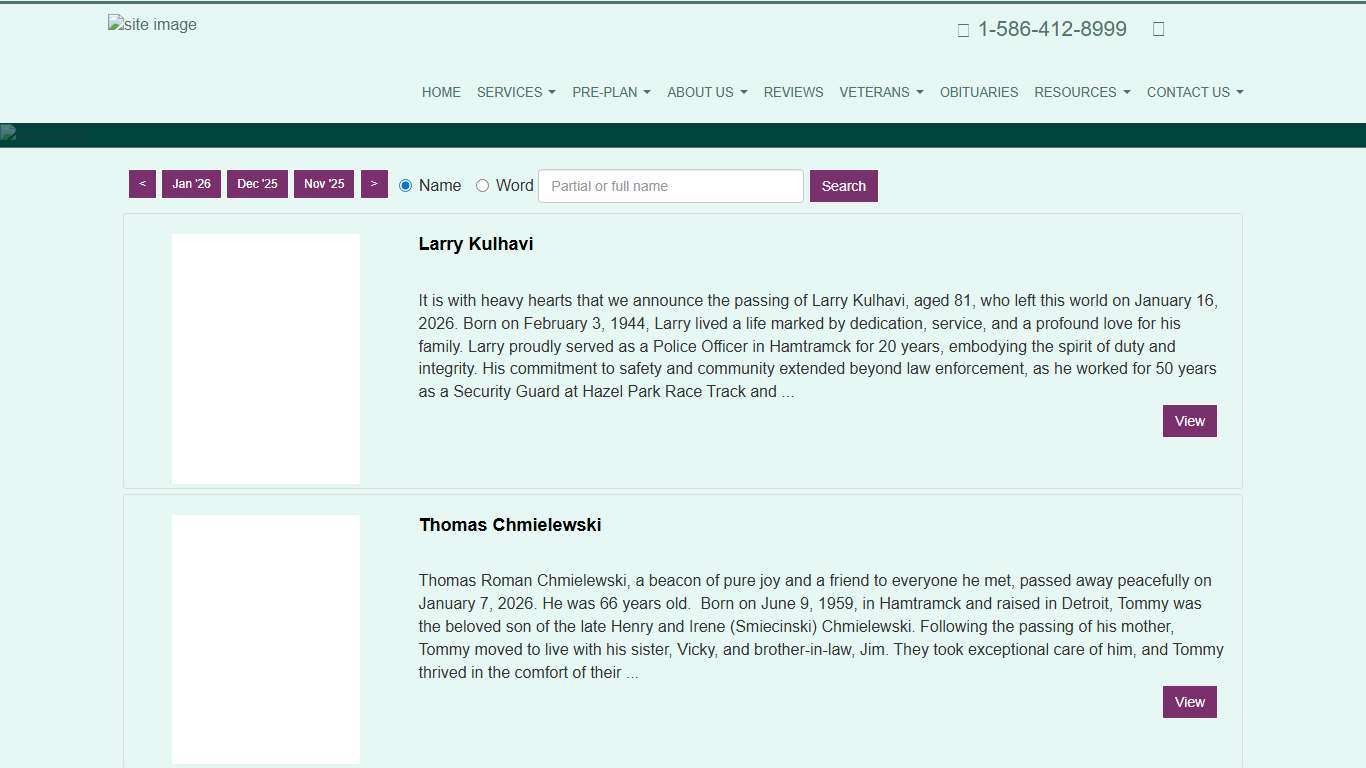Click Thomas Chmielewski's photo thumbnail

[x=265, y=639]
